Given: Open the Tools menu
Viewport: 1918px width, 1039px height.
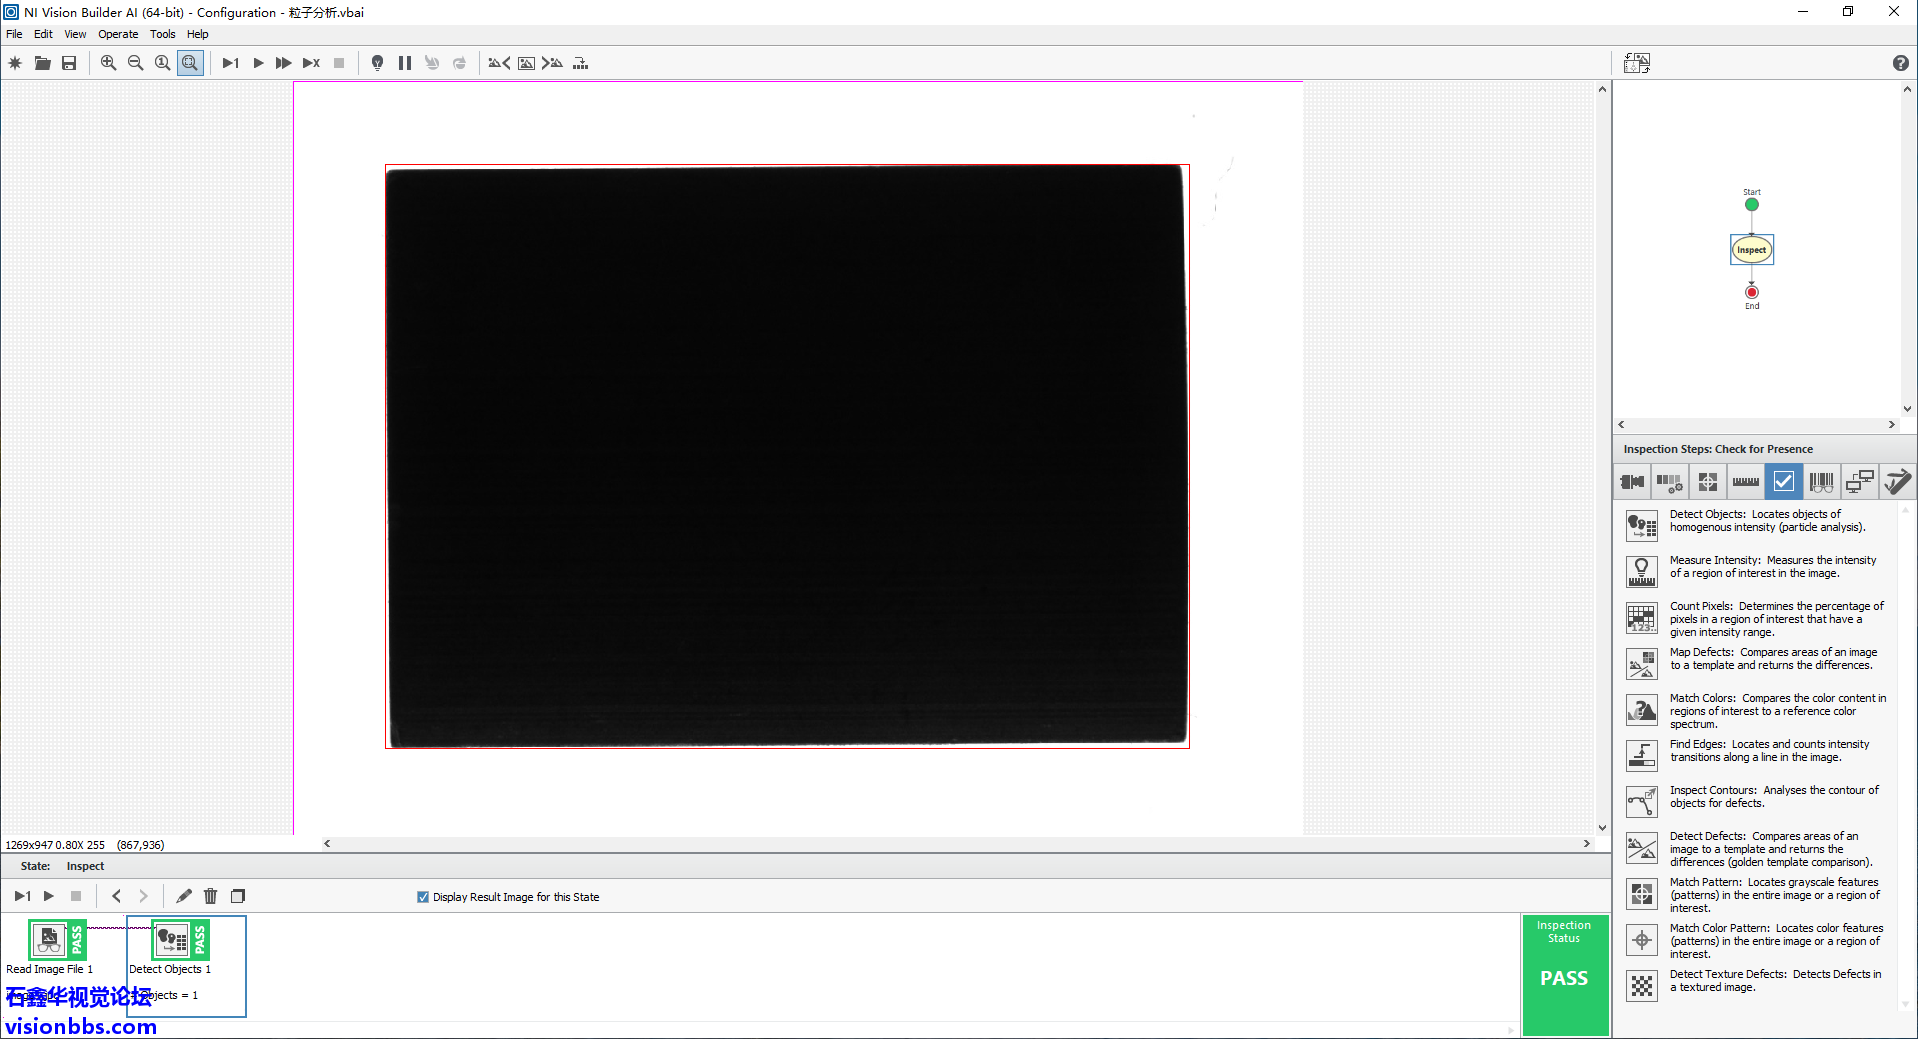Looking at the screenshot, I should click(162, 34).
